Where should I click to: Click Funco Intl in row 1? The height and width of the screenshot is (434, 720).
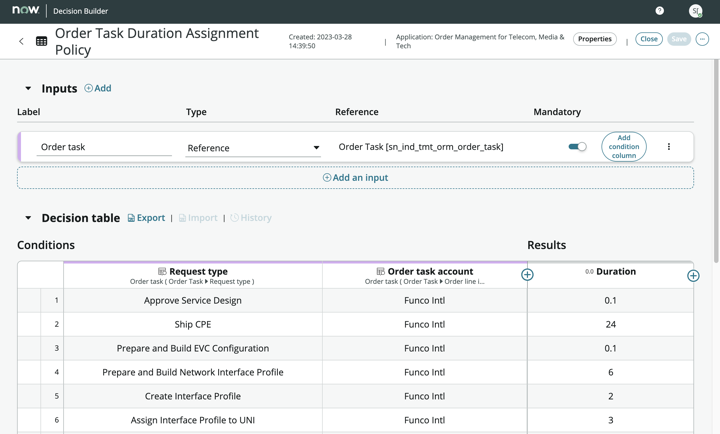click(425, 300)
